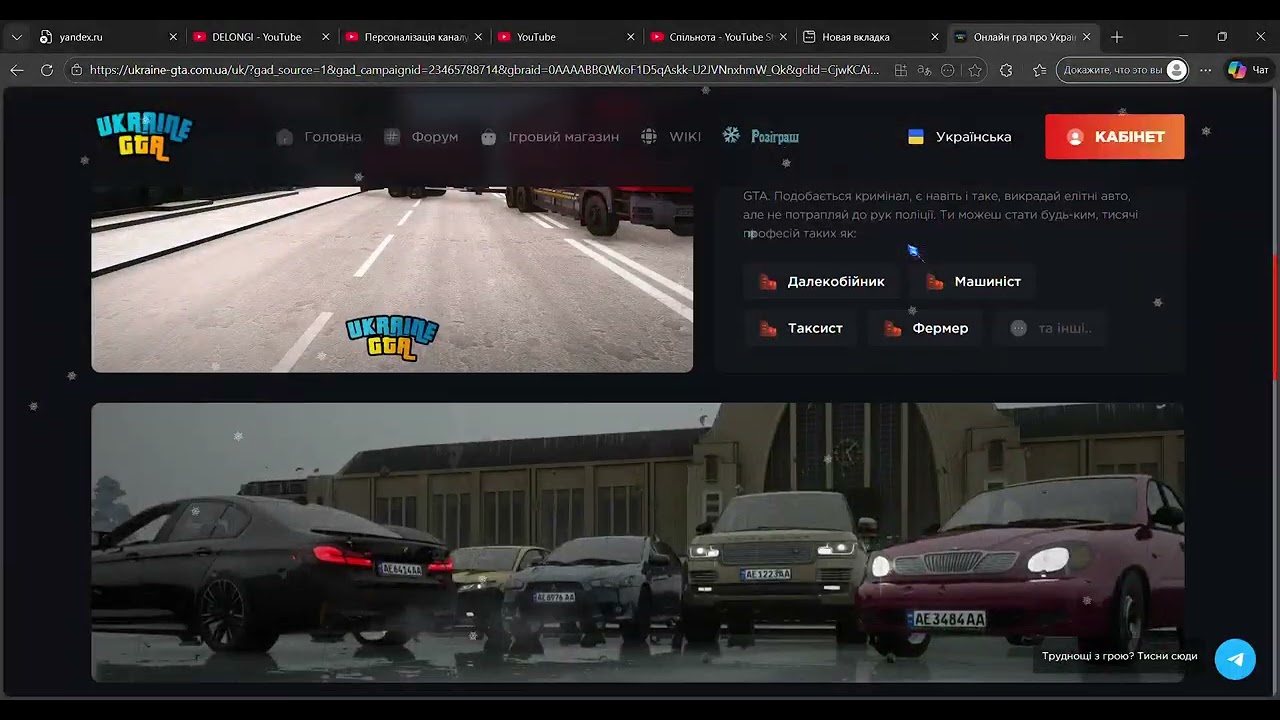Screen dimensions: 1280x720
Task: Open the Copilot Чат button
Action: 1248,70
